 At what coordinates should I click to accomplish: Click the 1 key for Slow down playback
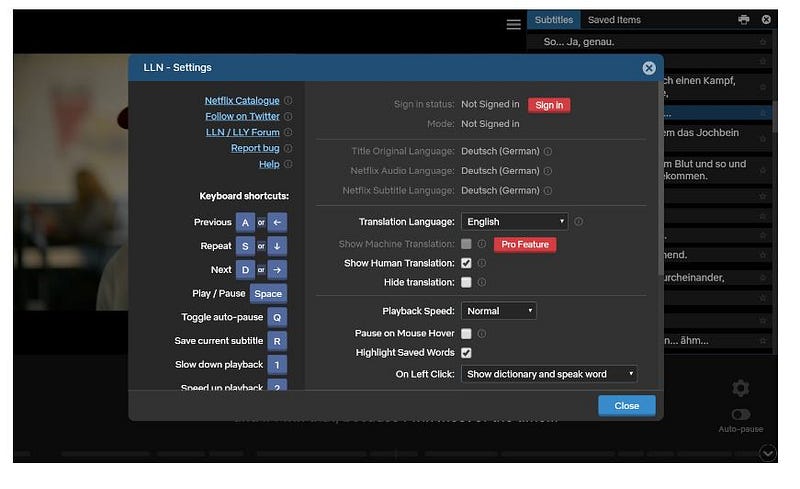(277, 365)
